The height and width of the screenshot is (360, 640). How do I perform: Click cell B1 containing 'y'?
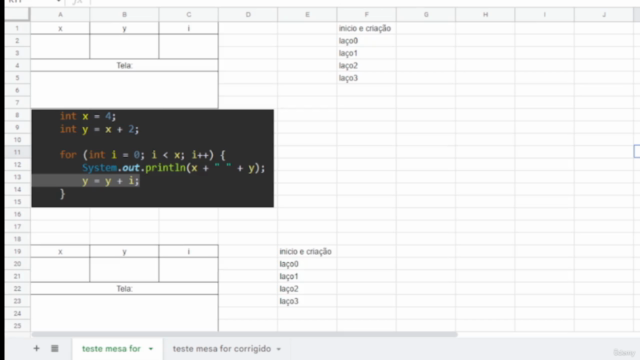(124, 28)
